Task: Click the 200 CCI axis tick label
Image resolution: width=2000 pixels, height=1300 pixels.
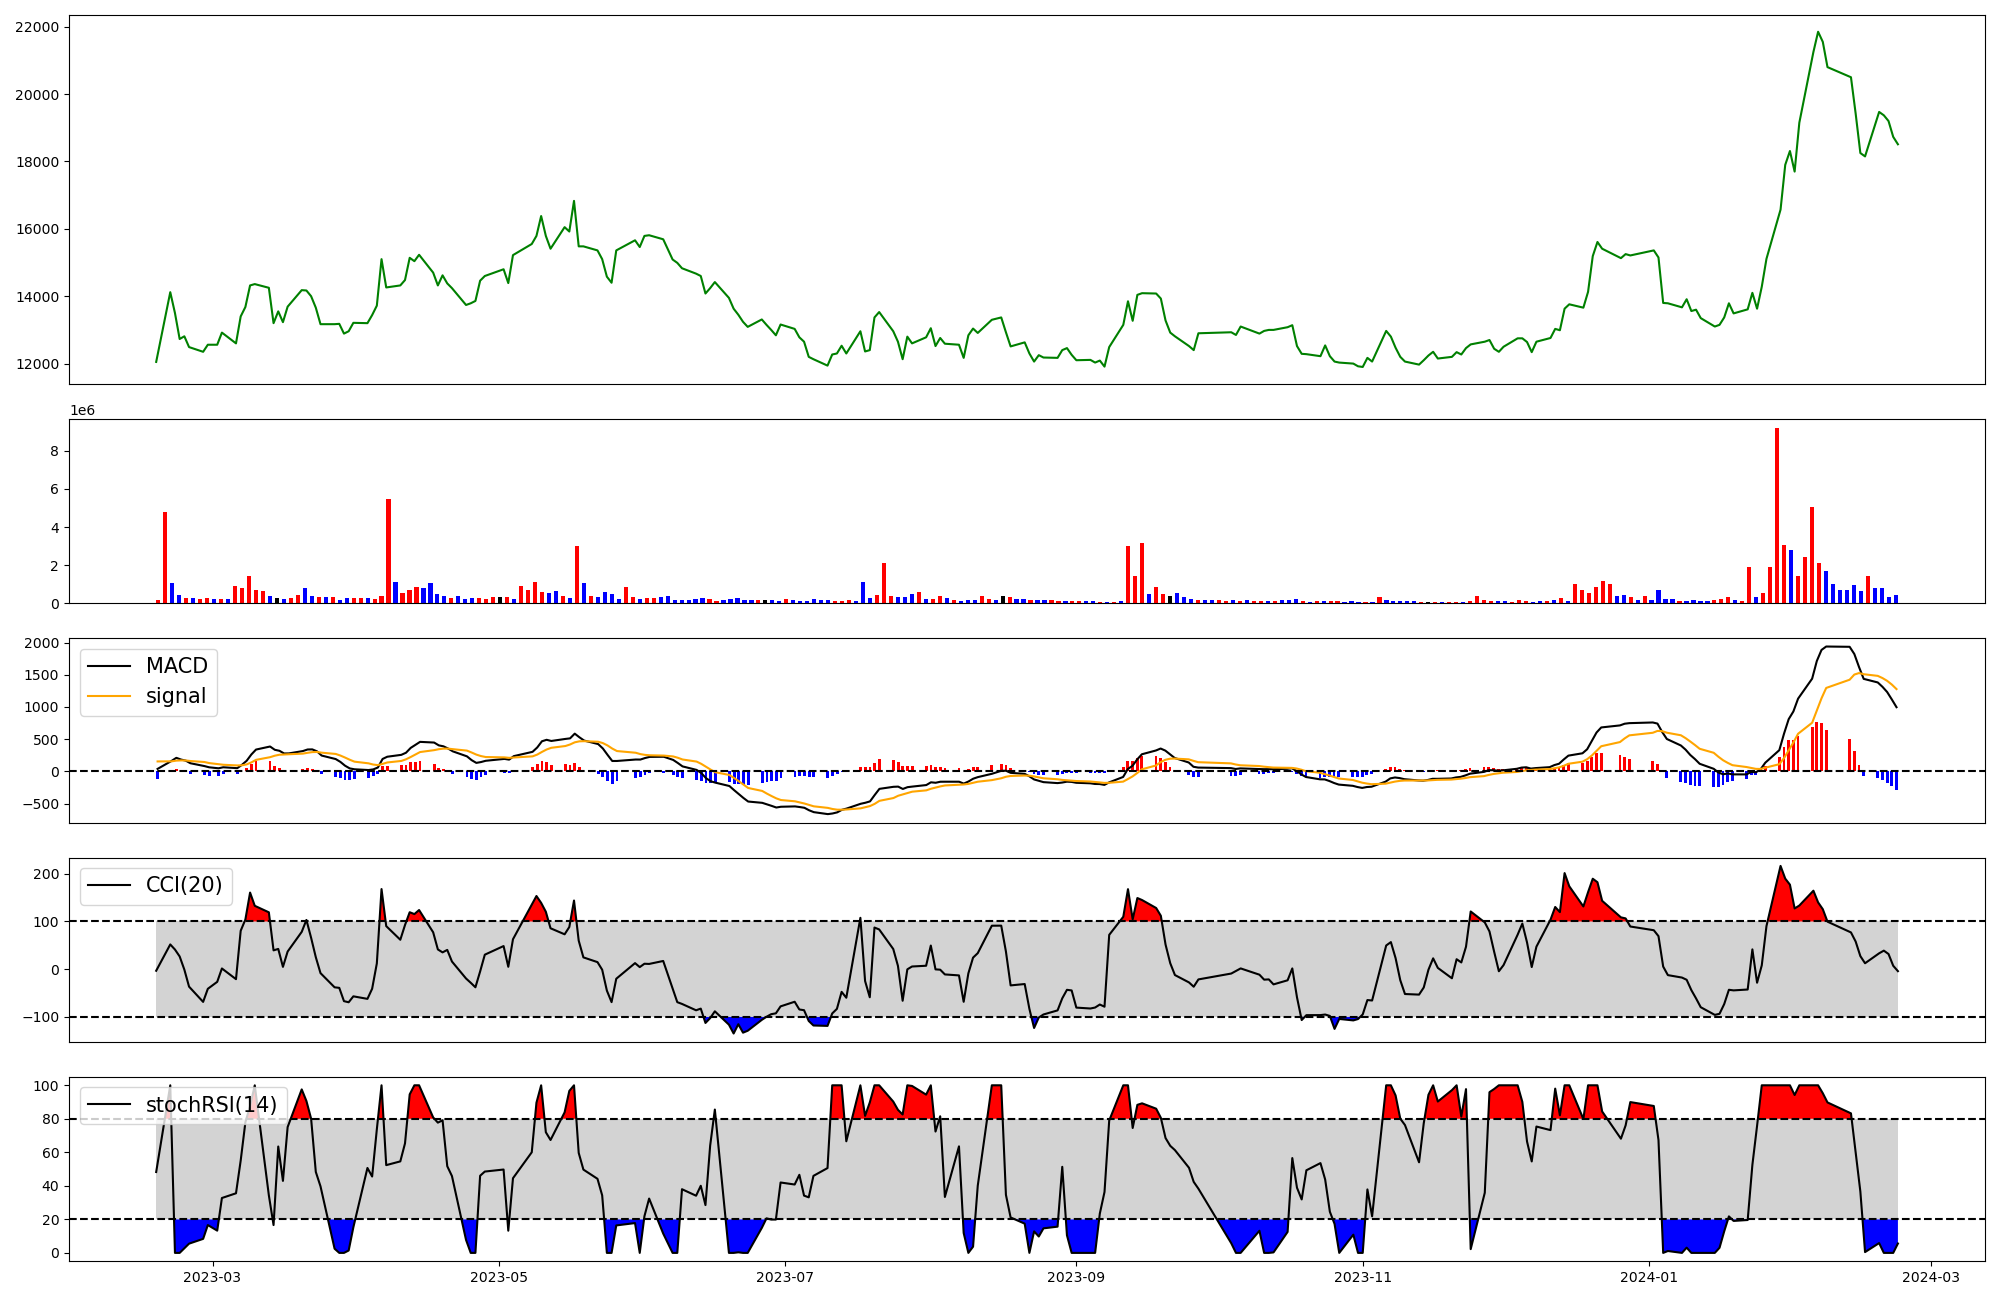Action: [47, 874]
